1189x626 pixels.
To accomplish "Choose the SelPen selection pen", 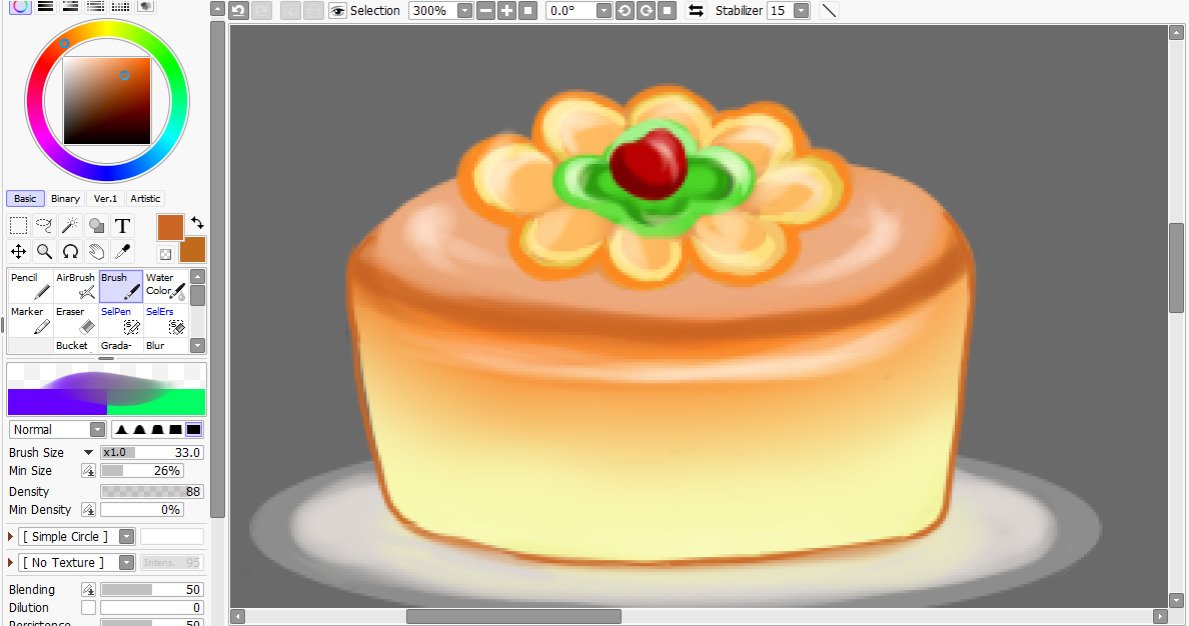I will tap(121, 321).
